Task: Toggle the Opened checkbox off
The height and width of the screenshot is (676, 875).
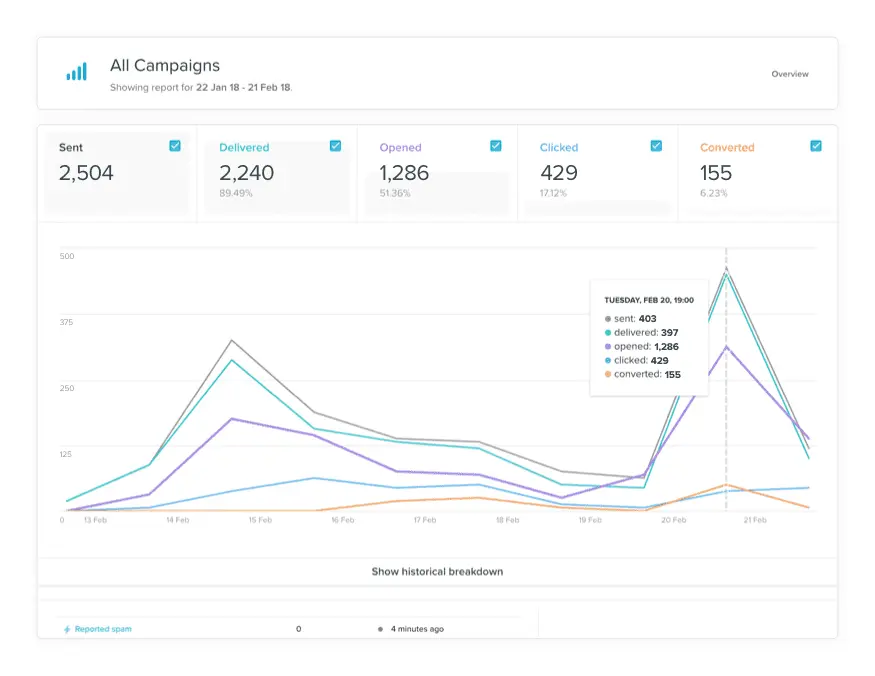Action: point(495,145)
